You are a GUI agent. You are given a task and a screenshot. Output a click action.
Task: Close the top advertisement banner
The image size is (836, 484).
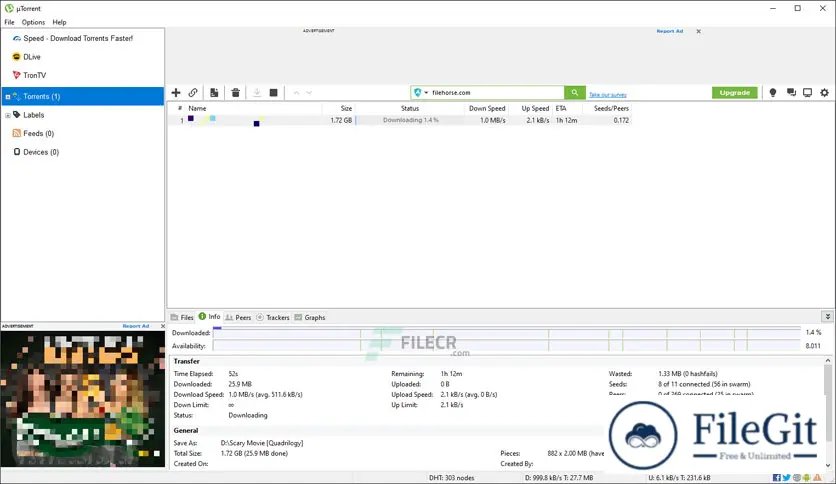click(698, 31)
